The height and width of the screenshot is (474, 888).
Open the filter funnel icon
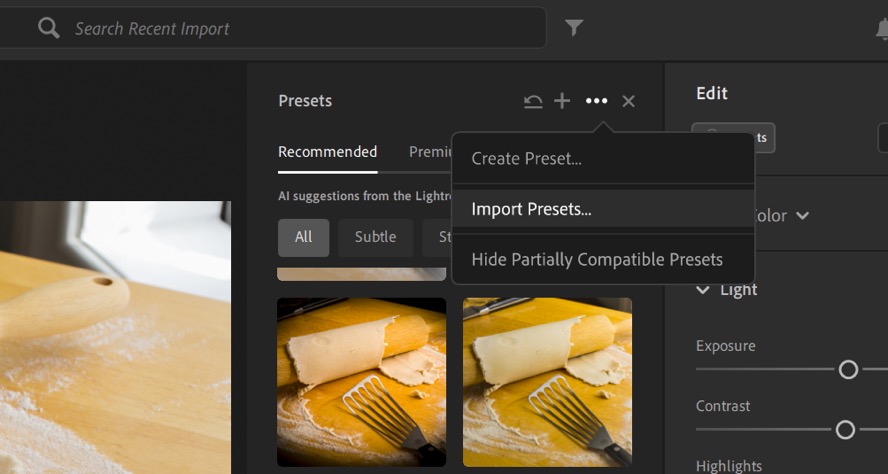coord(574,28)
